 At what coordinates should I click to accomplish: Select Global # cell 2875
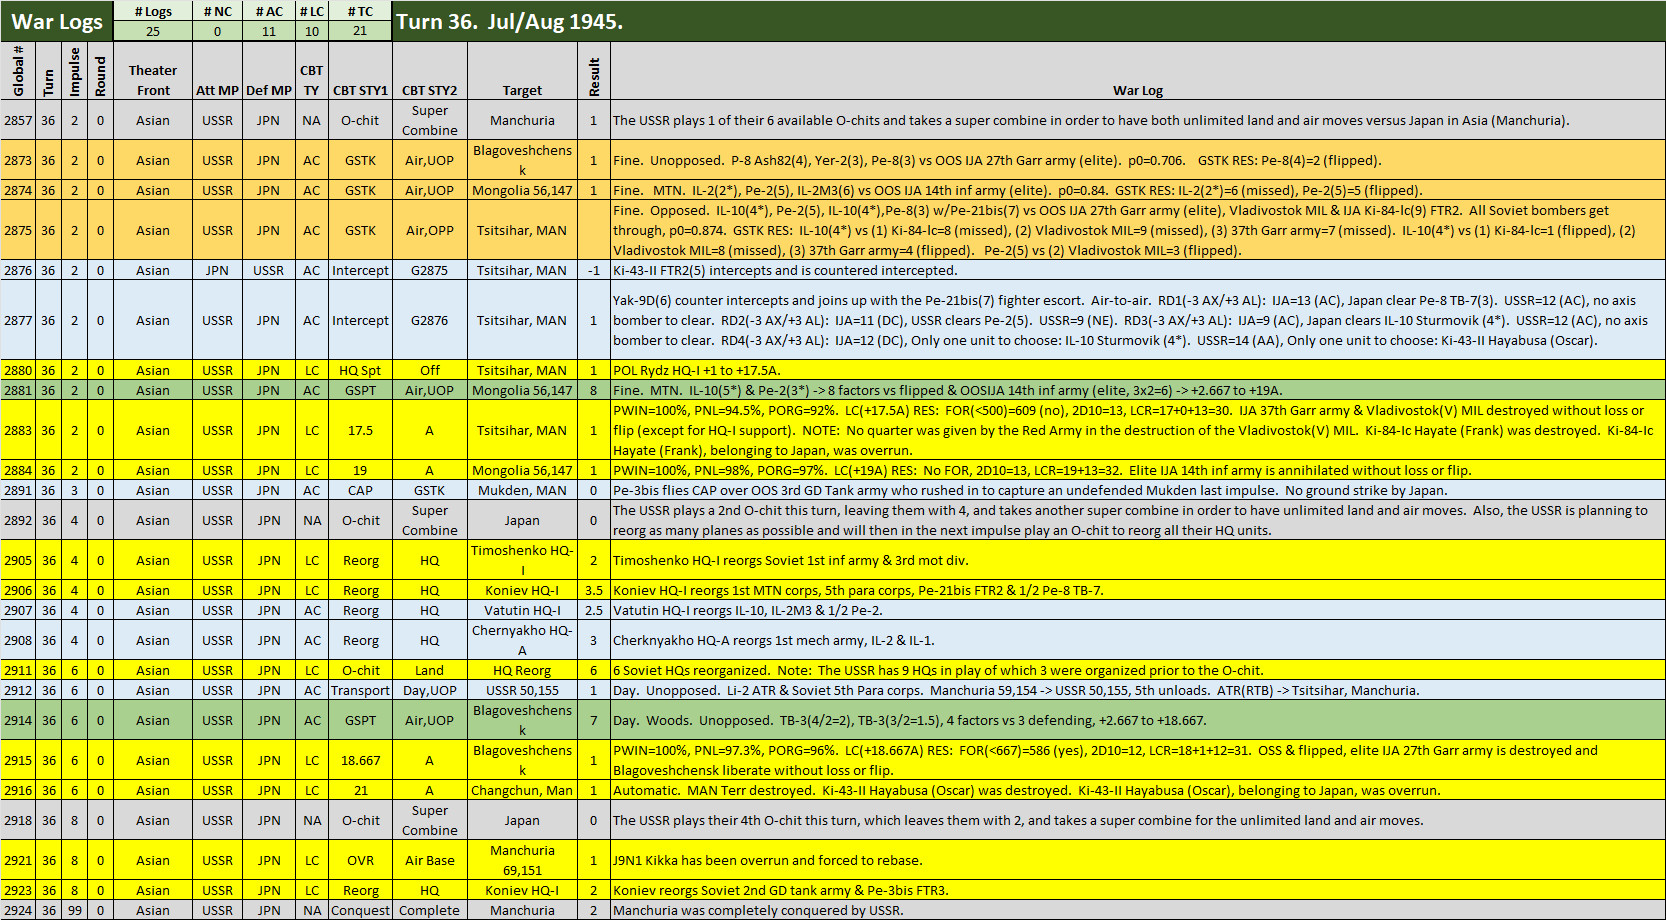18,230
